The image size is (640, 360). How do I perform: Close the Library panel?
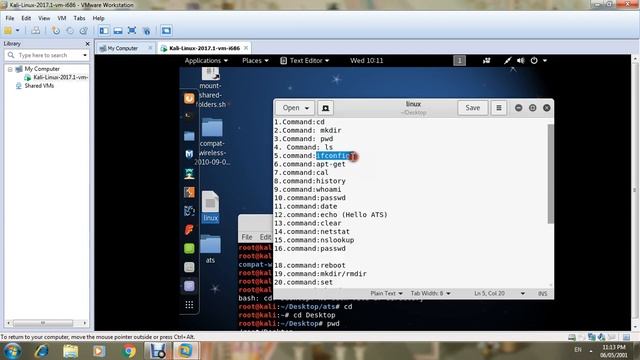click(87, 44)
